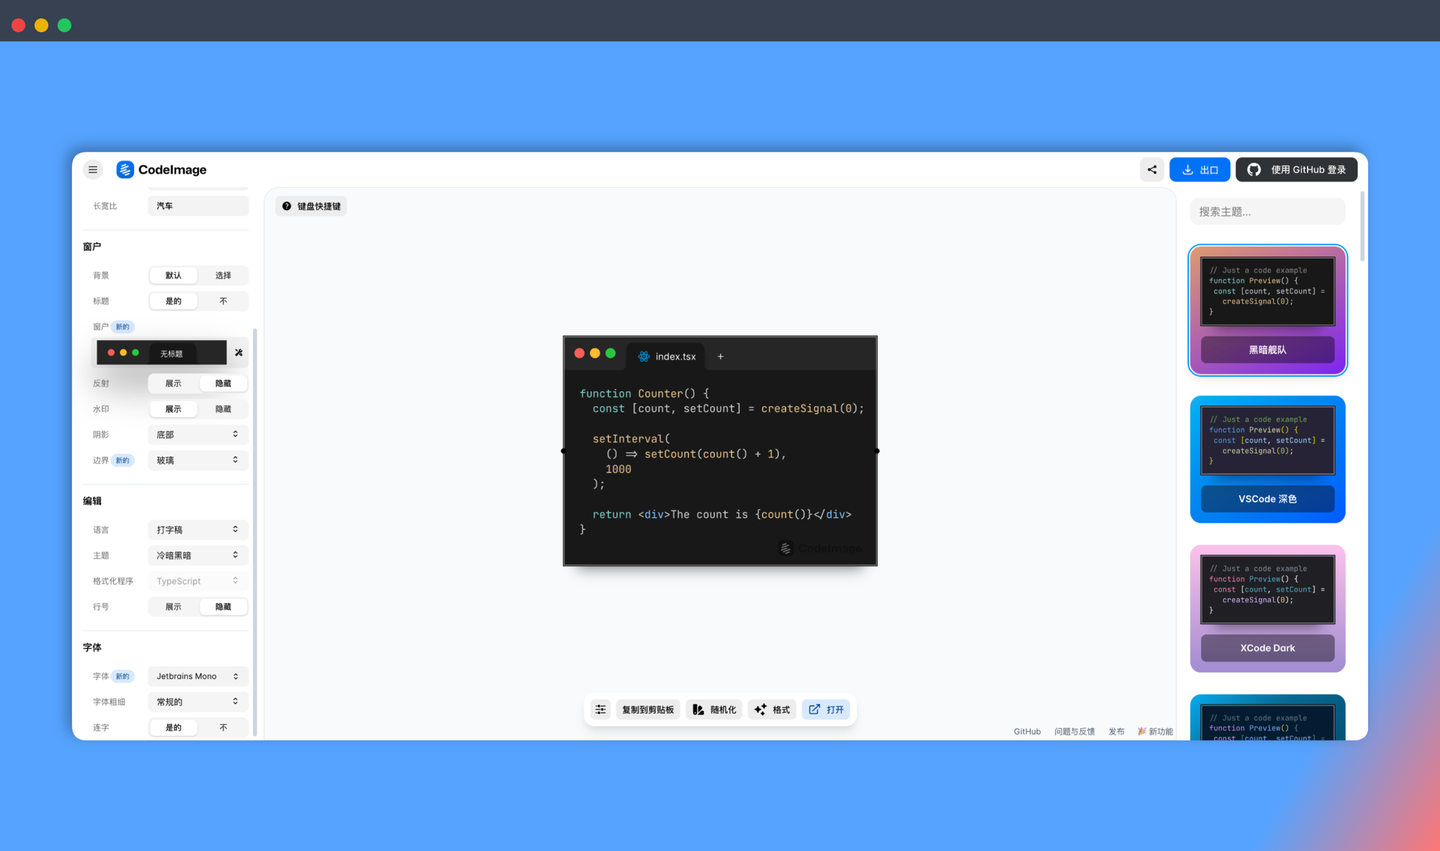The height and width of the screenshot is (851, 1440).
Task: Set 背景 to 默认
Action: coord(173,275)
